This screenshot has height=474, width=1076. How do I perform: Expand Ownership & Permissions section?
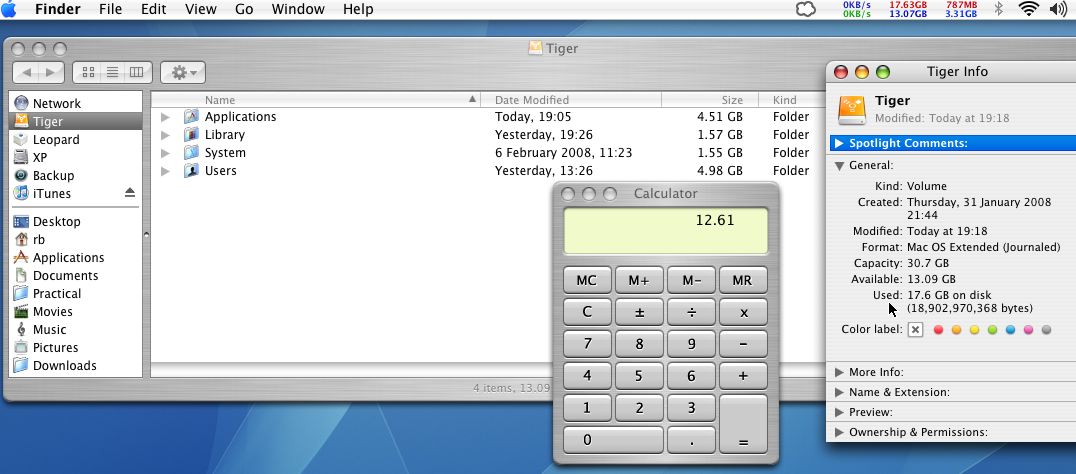click(x=839, y=432)
